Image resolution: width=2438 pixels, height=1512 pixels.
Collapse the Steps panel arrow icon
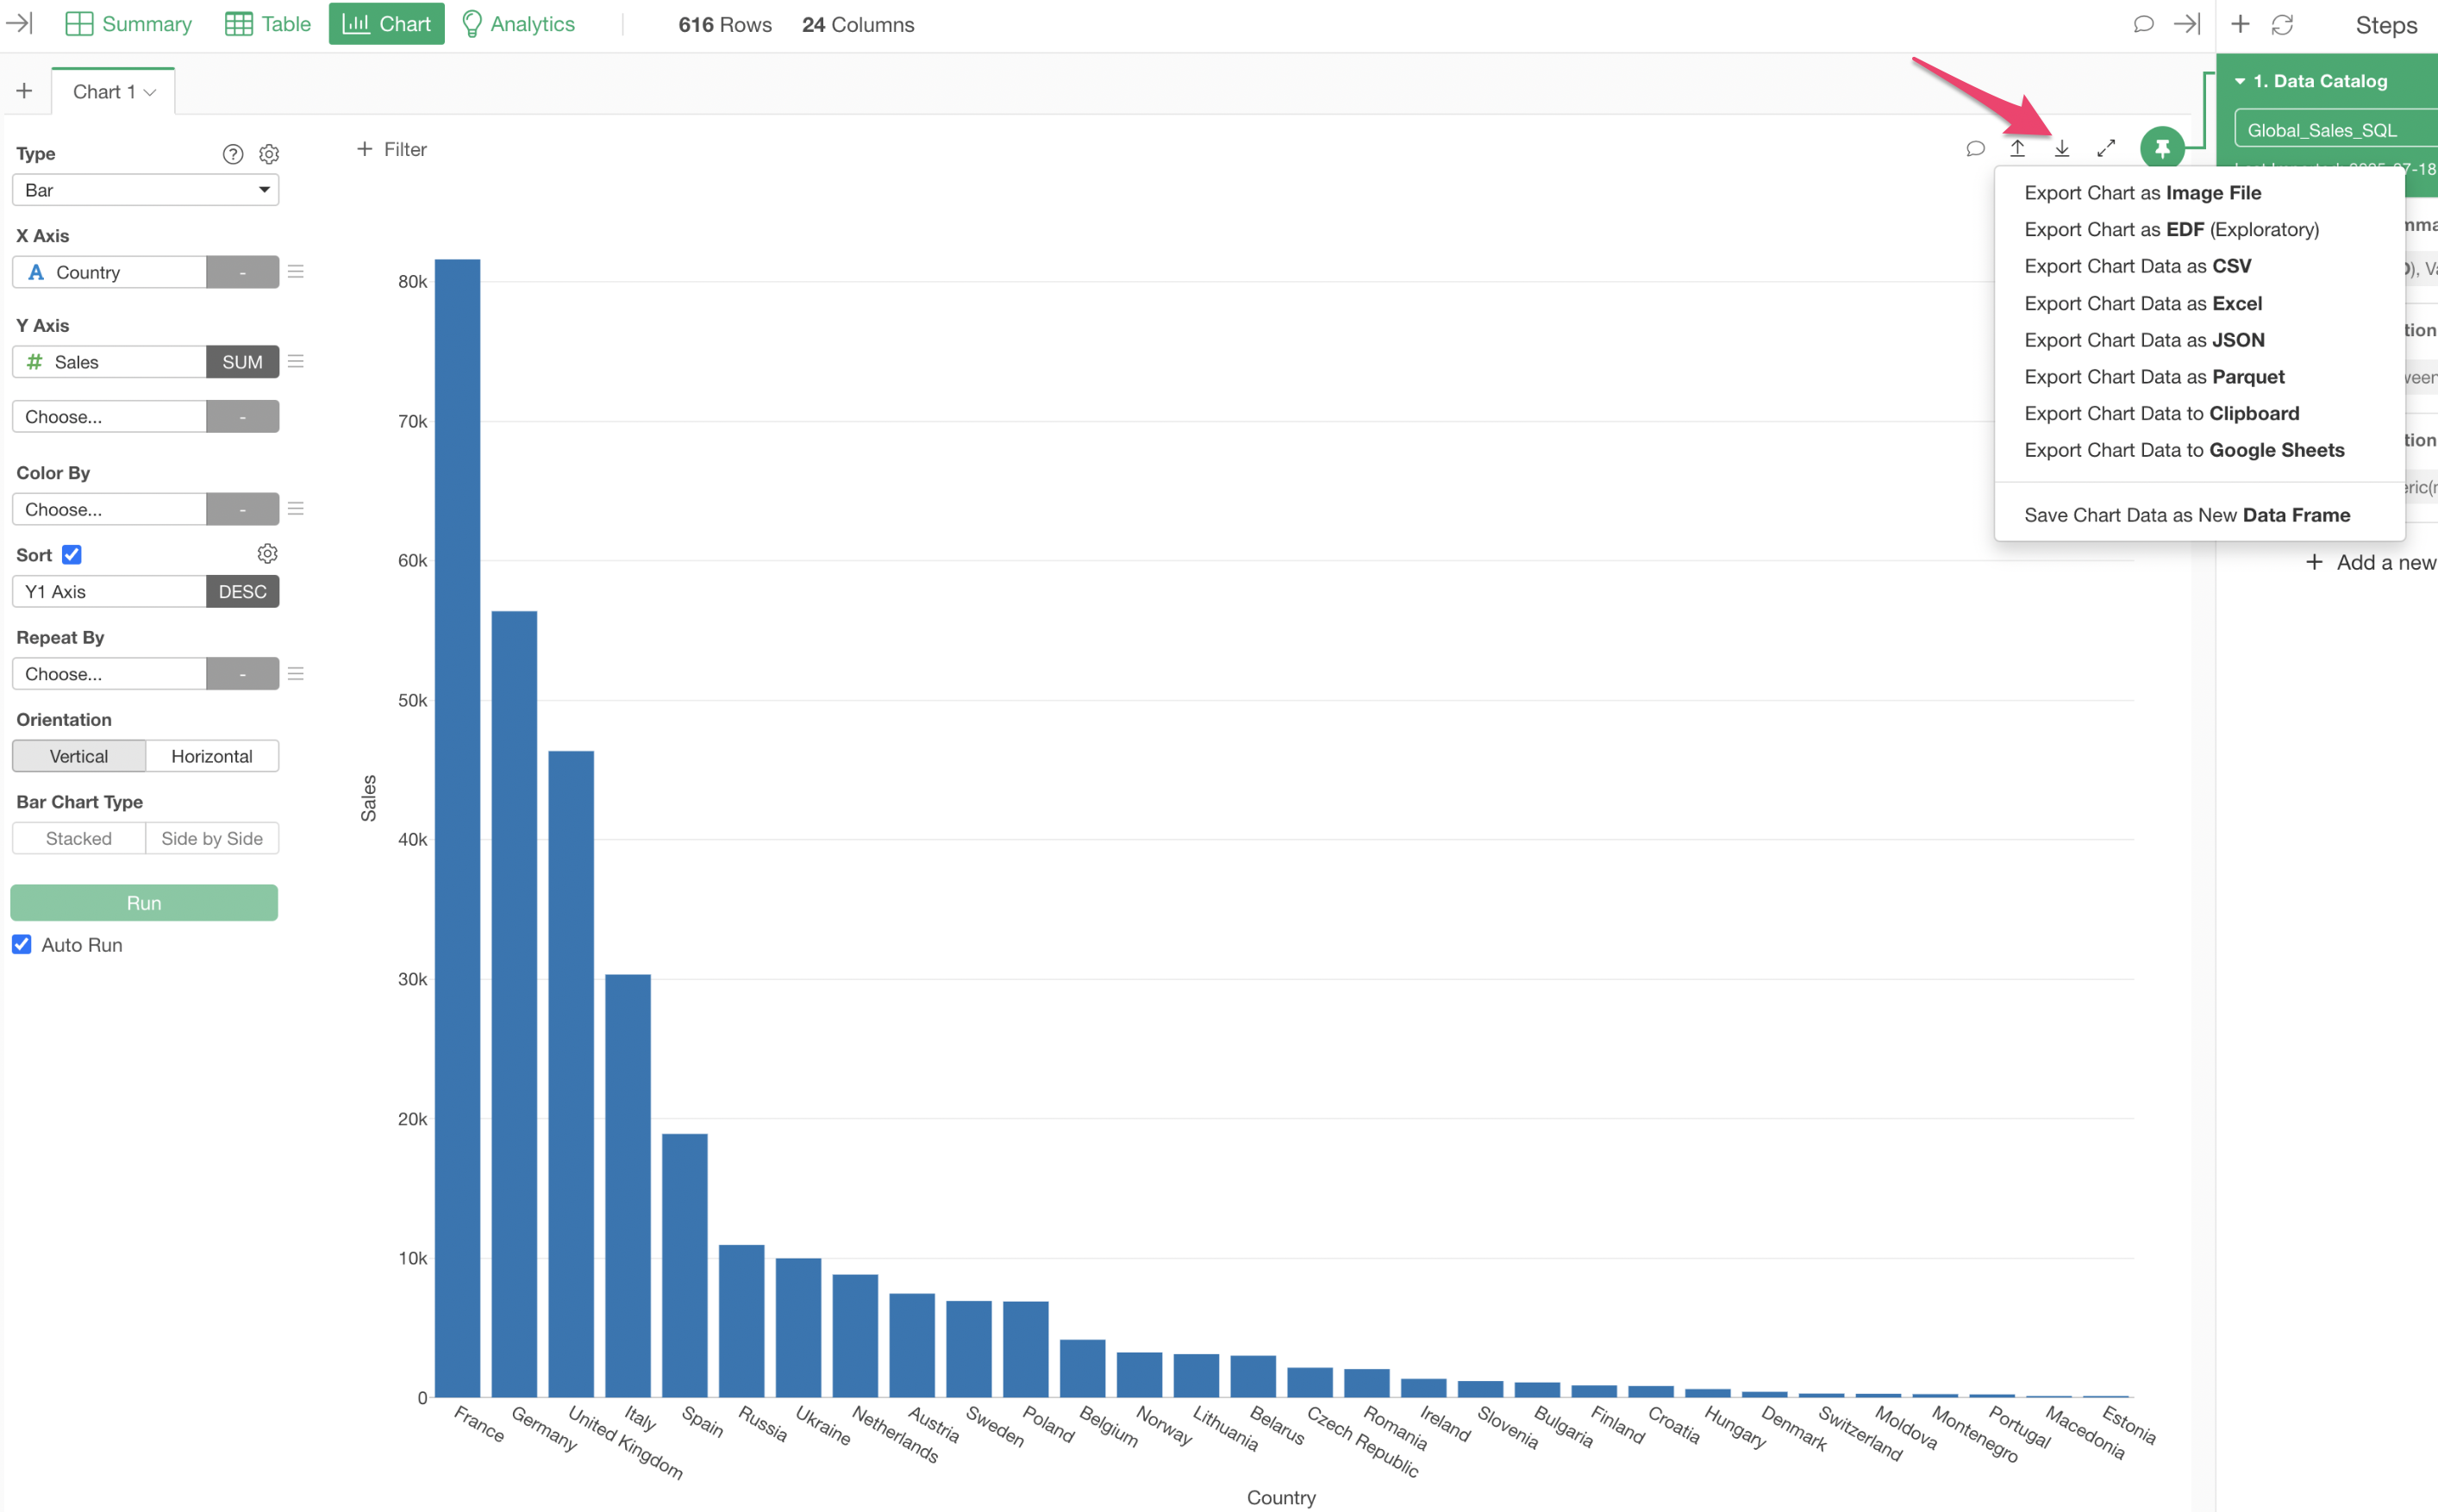point(2187,24)
